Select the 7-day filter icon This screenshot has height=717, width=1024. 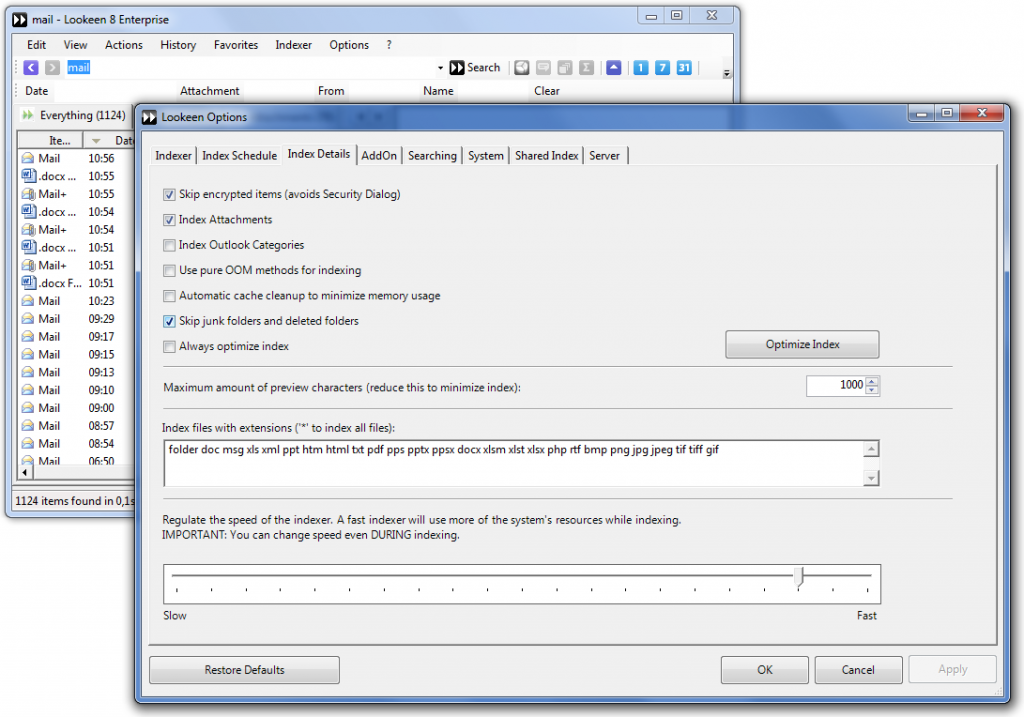[x=663, y=68]
